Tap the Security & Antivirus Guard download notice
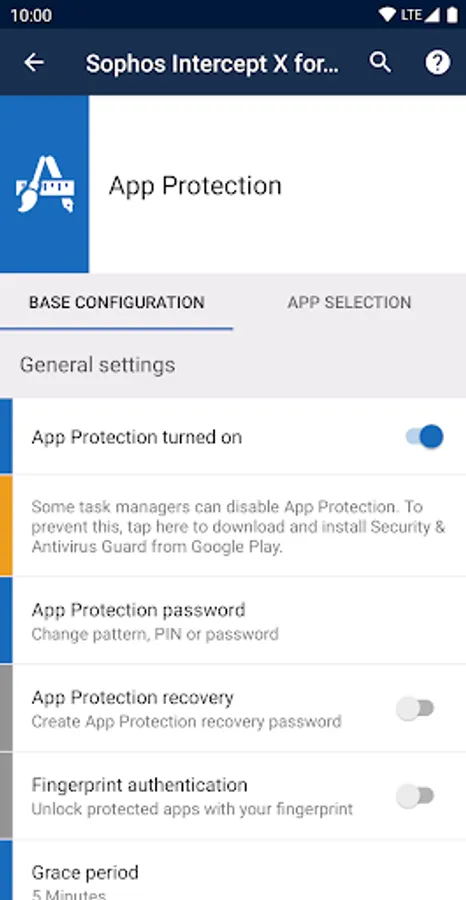This screenshot has height=900, width=466. point(239,526)
